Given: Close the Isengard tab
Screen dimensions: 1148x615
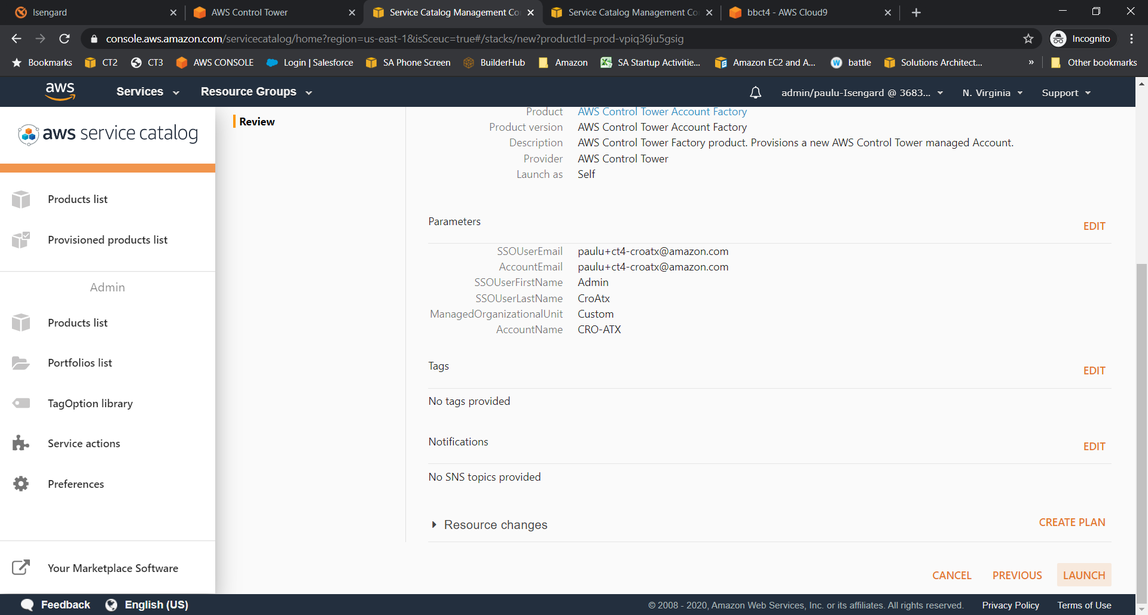Looking at the screenshot, I should [x=174, y=12].
